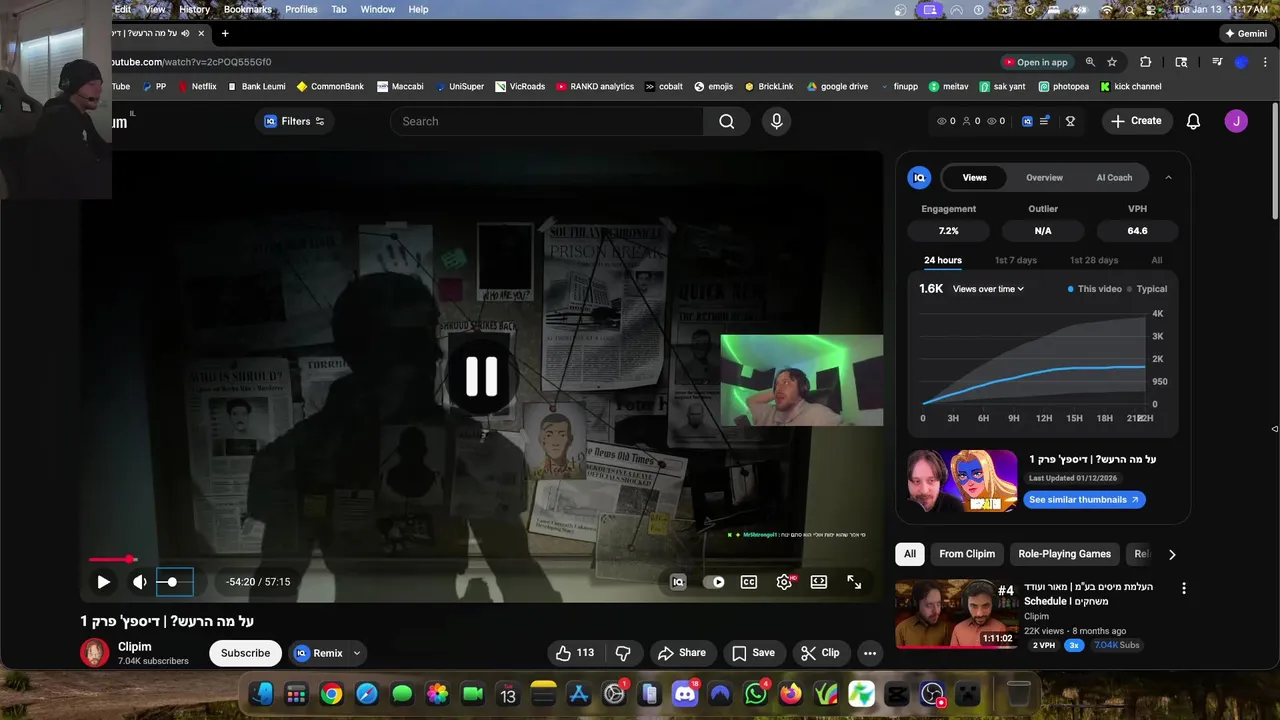Open the purple J account avatar
The height and width of the screenshot is (720, 1280).
pos(1236,121)
